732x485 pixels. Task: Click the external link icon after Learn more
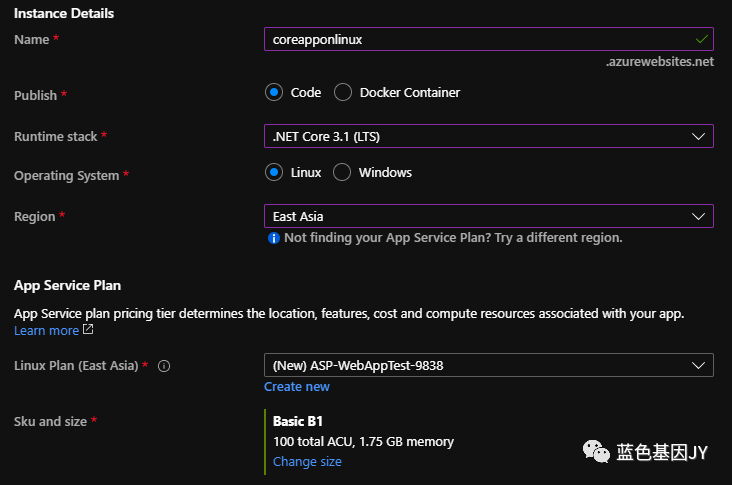(88, 330)
